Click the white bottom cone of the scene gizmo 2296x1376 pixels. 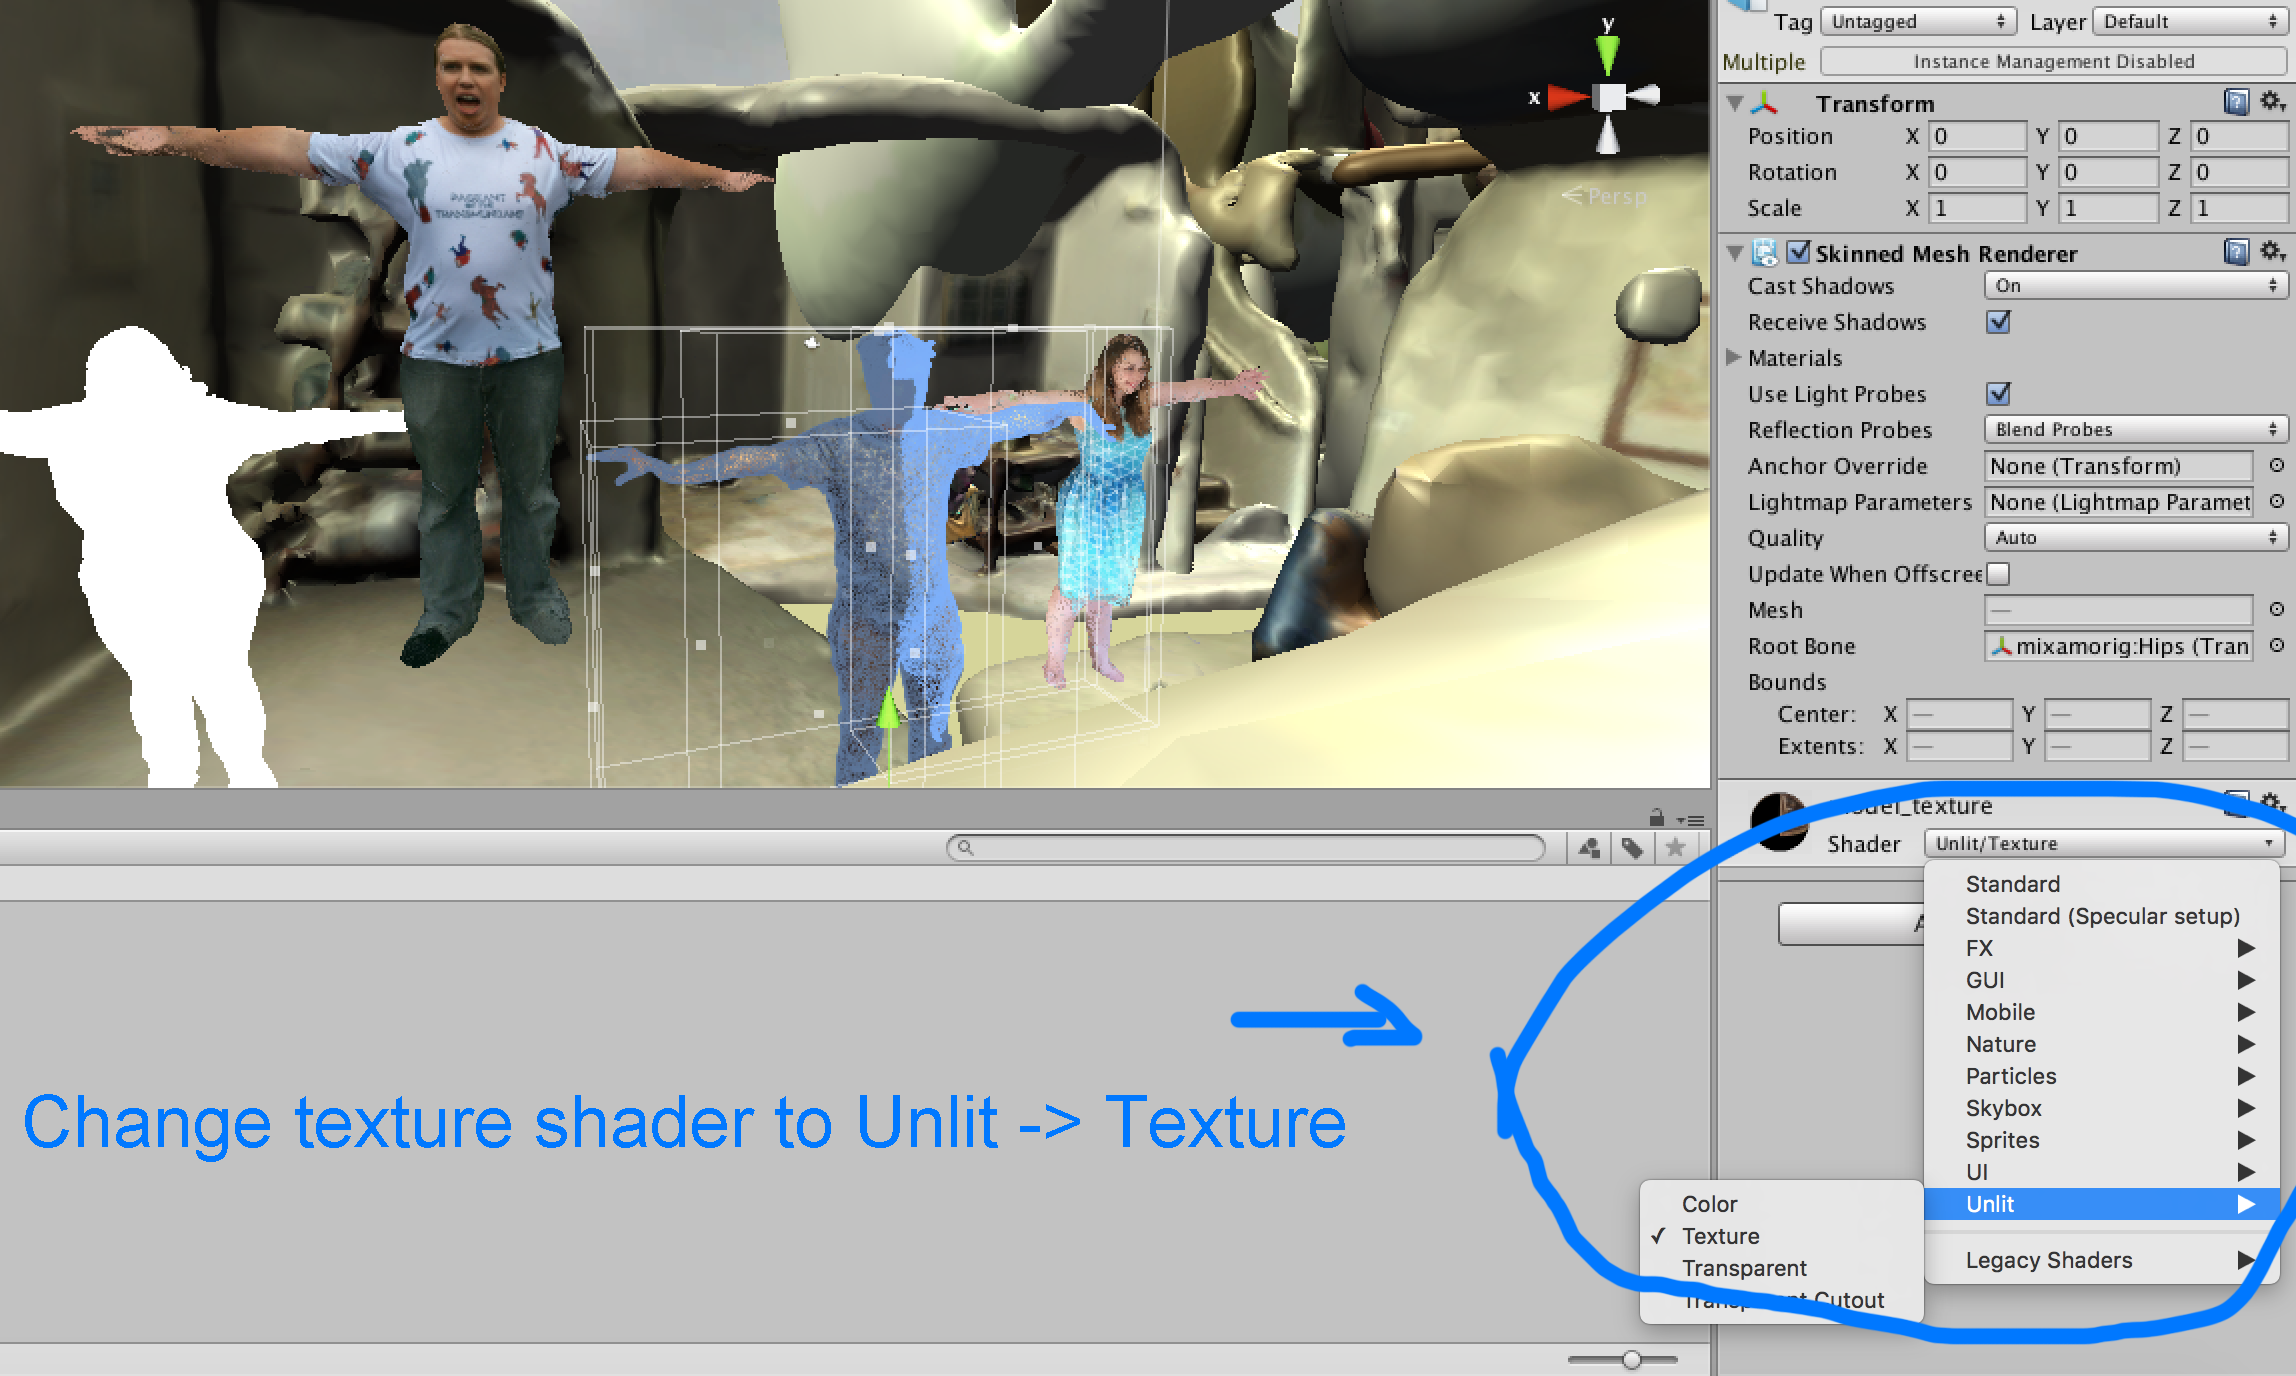(x=1608, y=135)
